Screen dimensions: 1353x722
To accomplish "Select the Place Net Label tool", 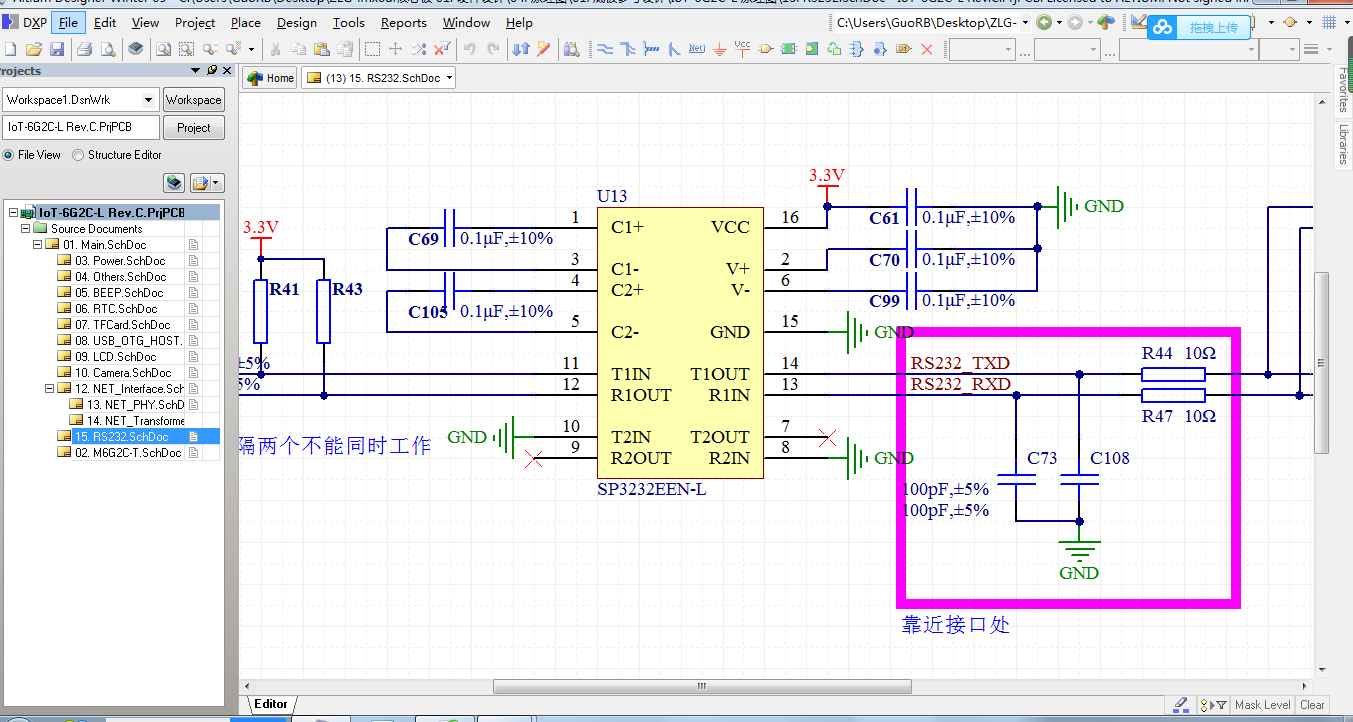I will click(697, 49).
